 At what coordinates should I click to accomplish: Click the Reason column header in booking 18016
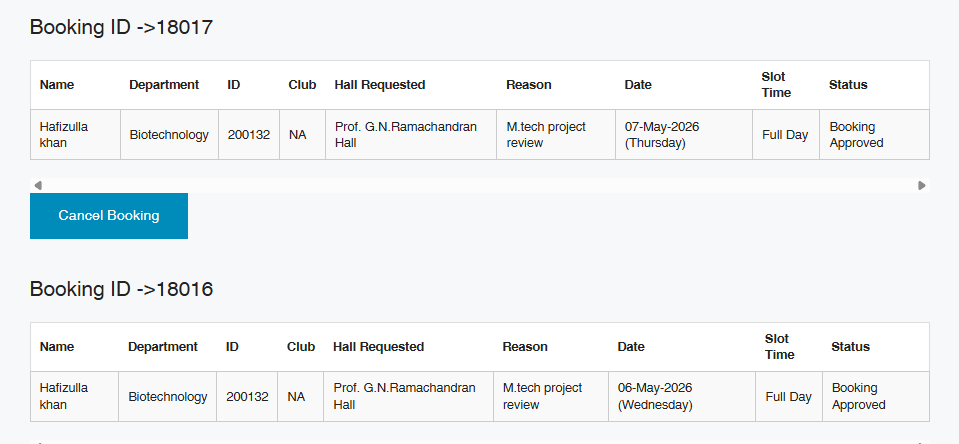(x=525, y=347)
